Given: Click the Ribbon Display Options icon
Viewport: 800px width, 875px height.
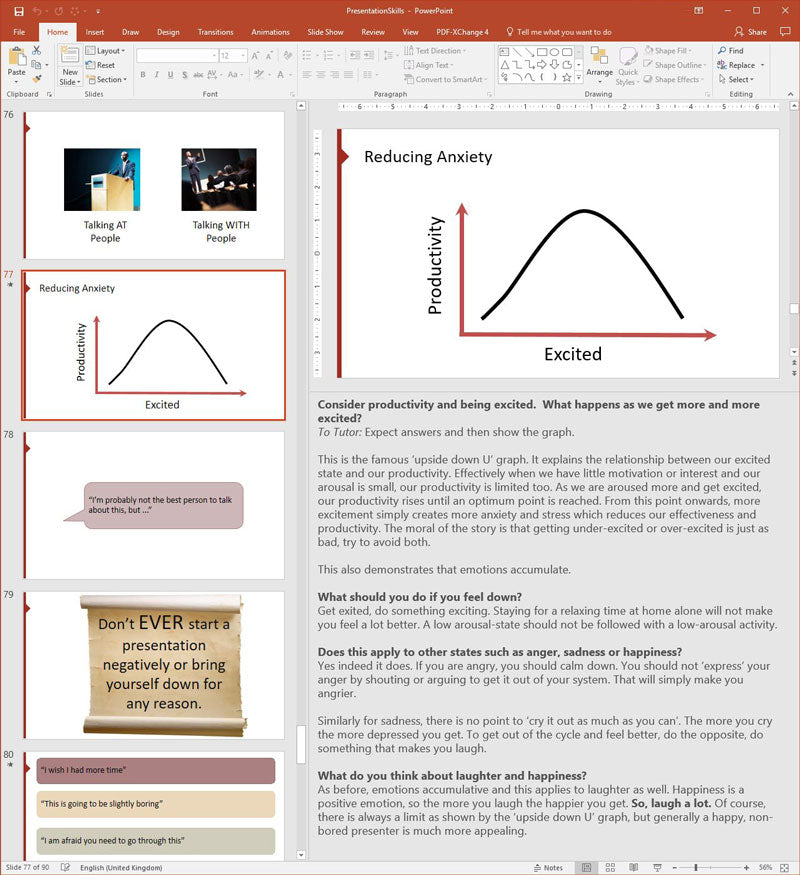Looking at the screenshot, I should (698, 11).
